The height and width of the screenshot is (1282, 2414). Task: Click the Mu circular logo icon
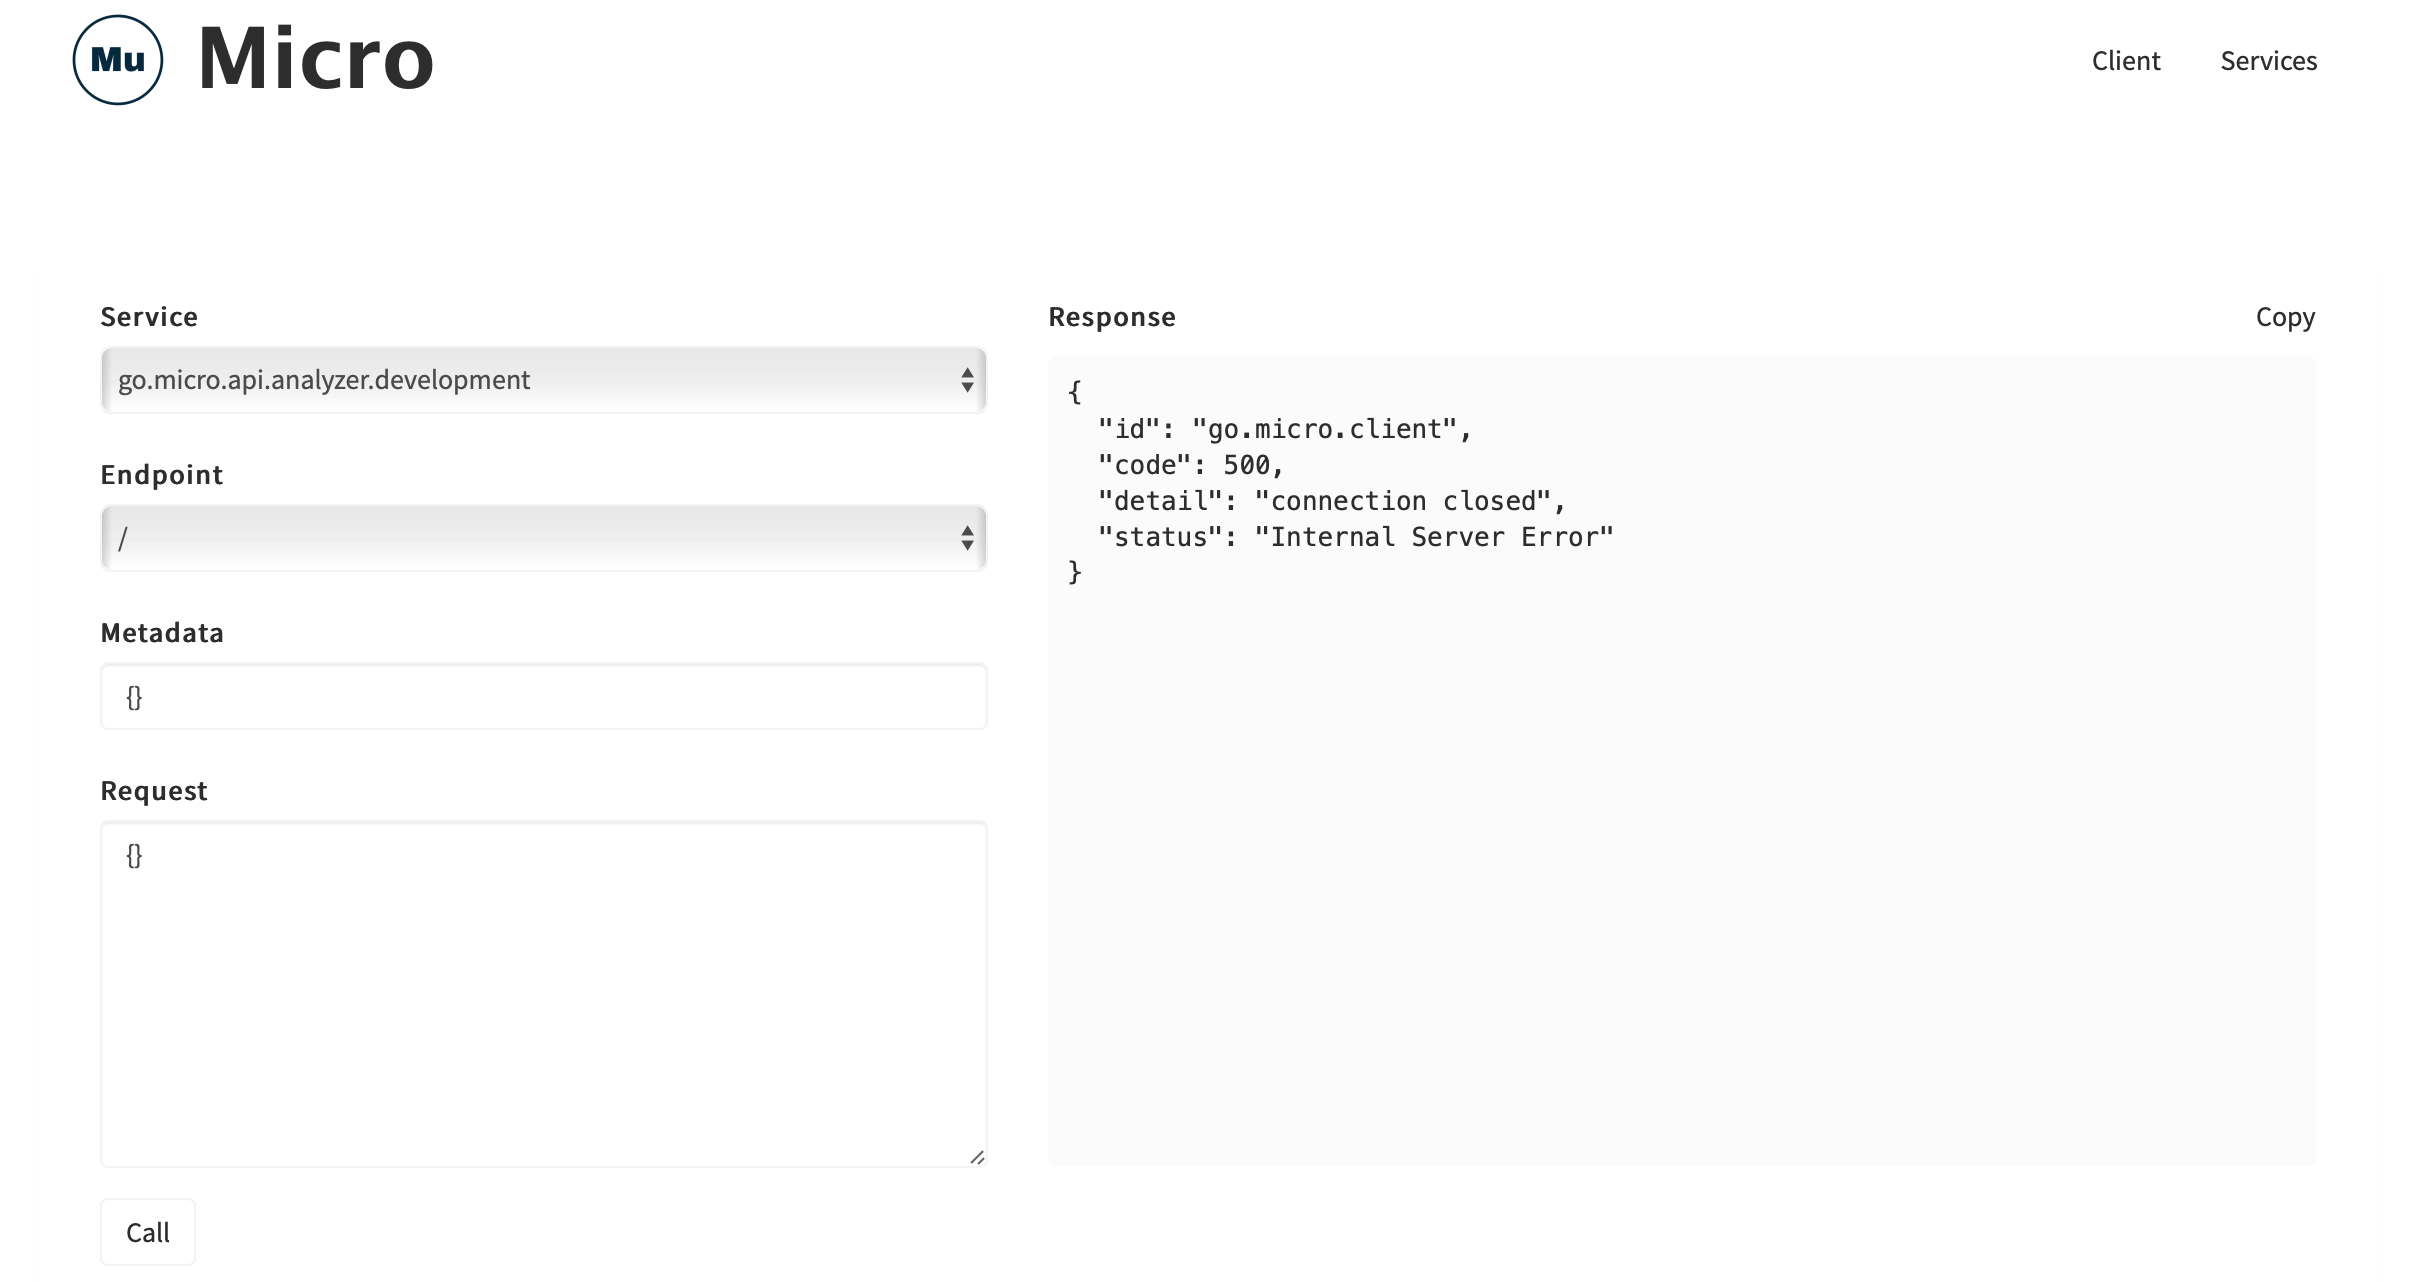[x=118, y=60]
